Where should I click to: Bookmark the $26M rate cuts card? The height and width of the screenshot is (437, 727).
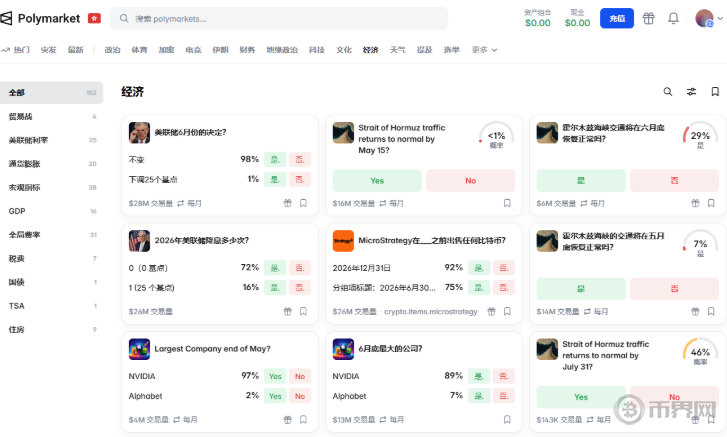303,311
